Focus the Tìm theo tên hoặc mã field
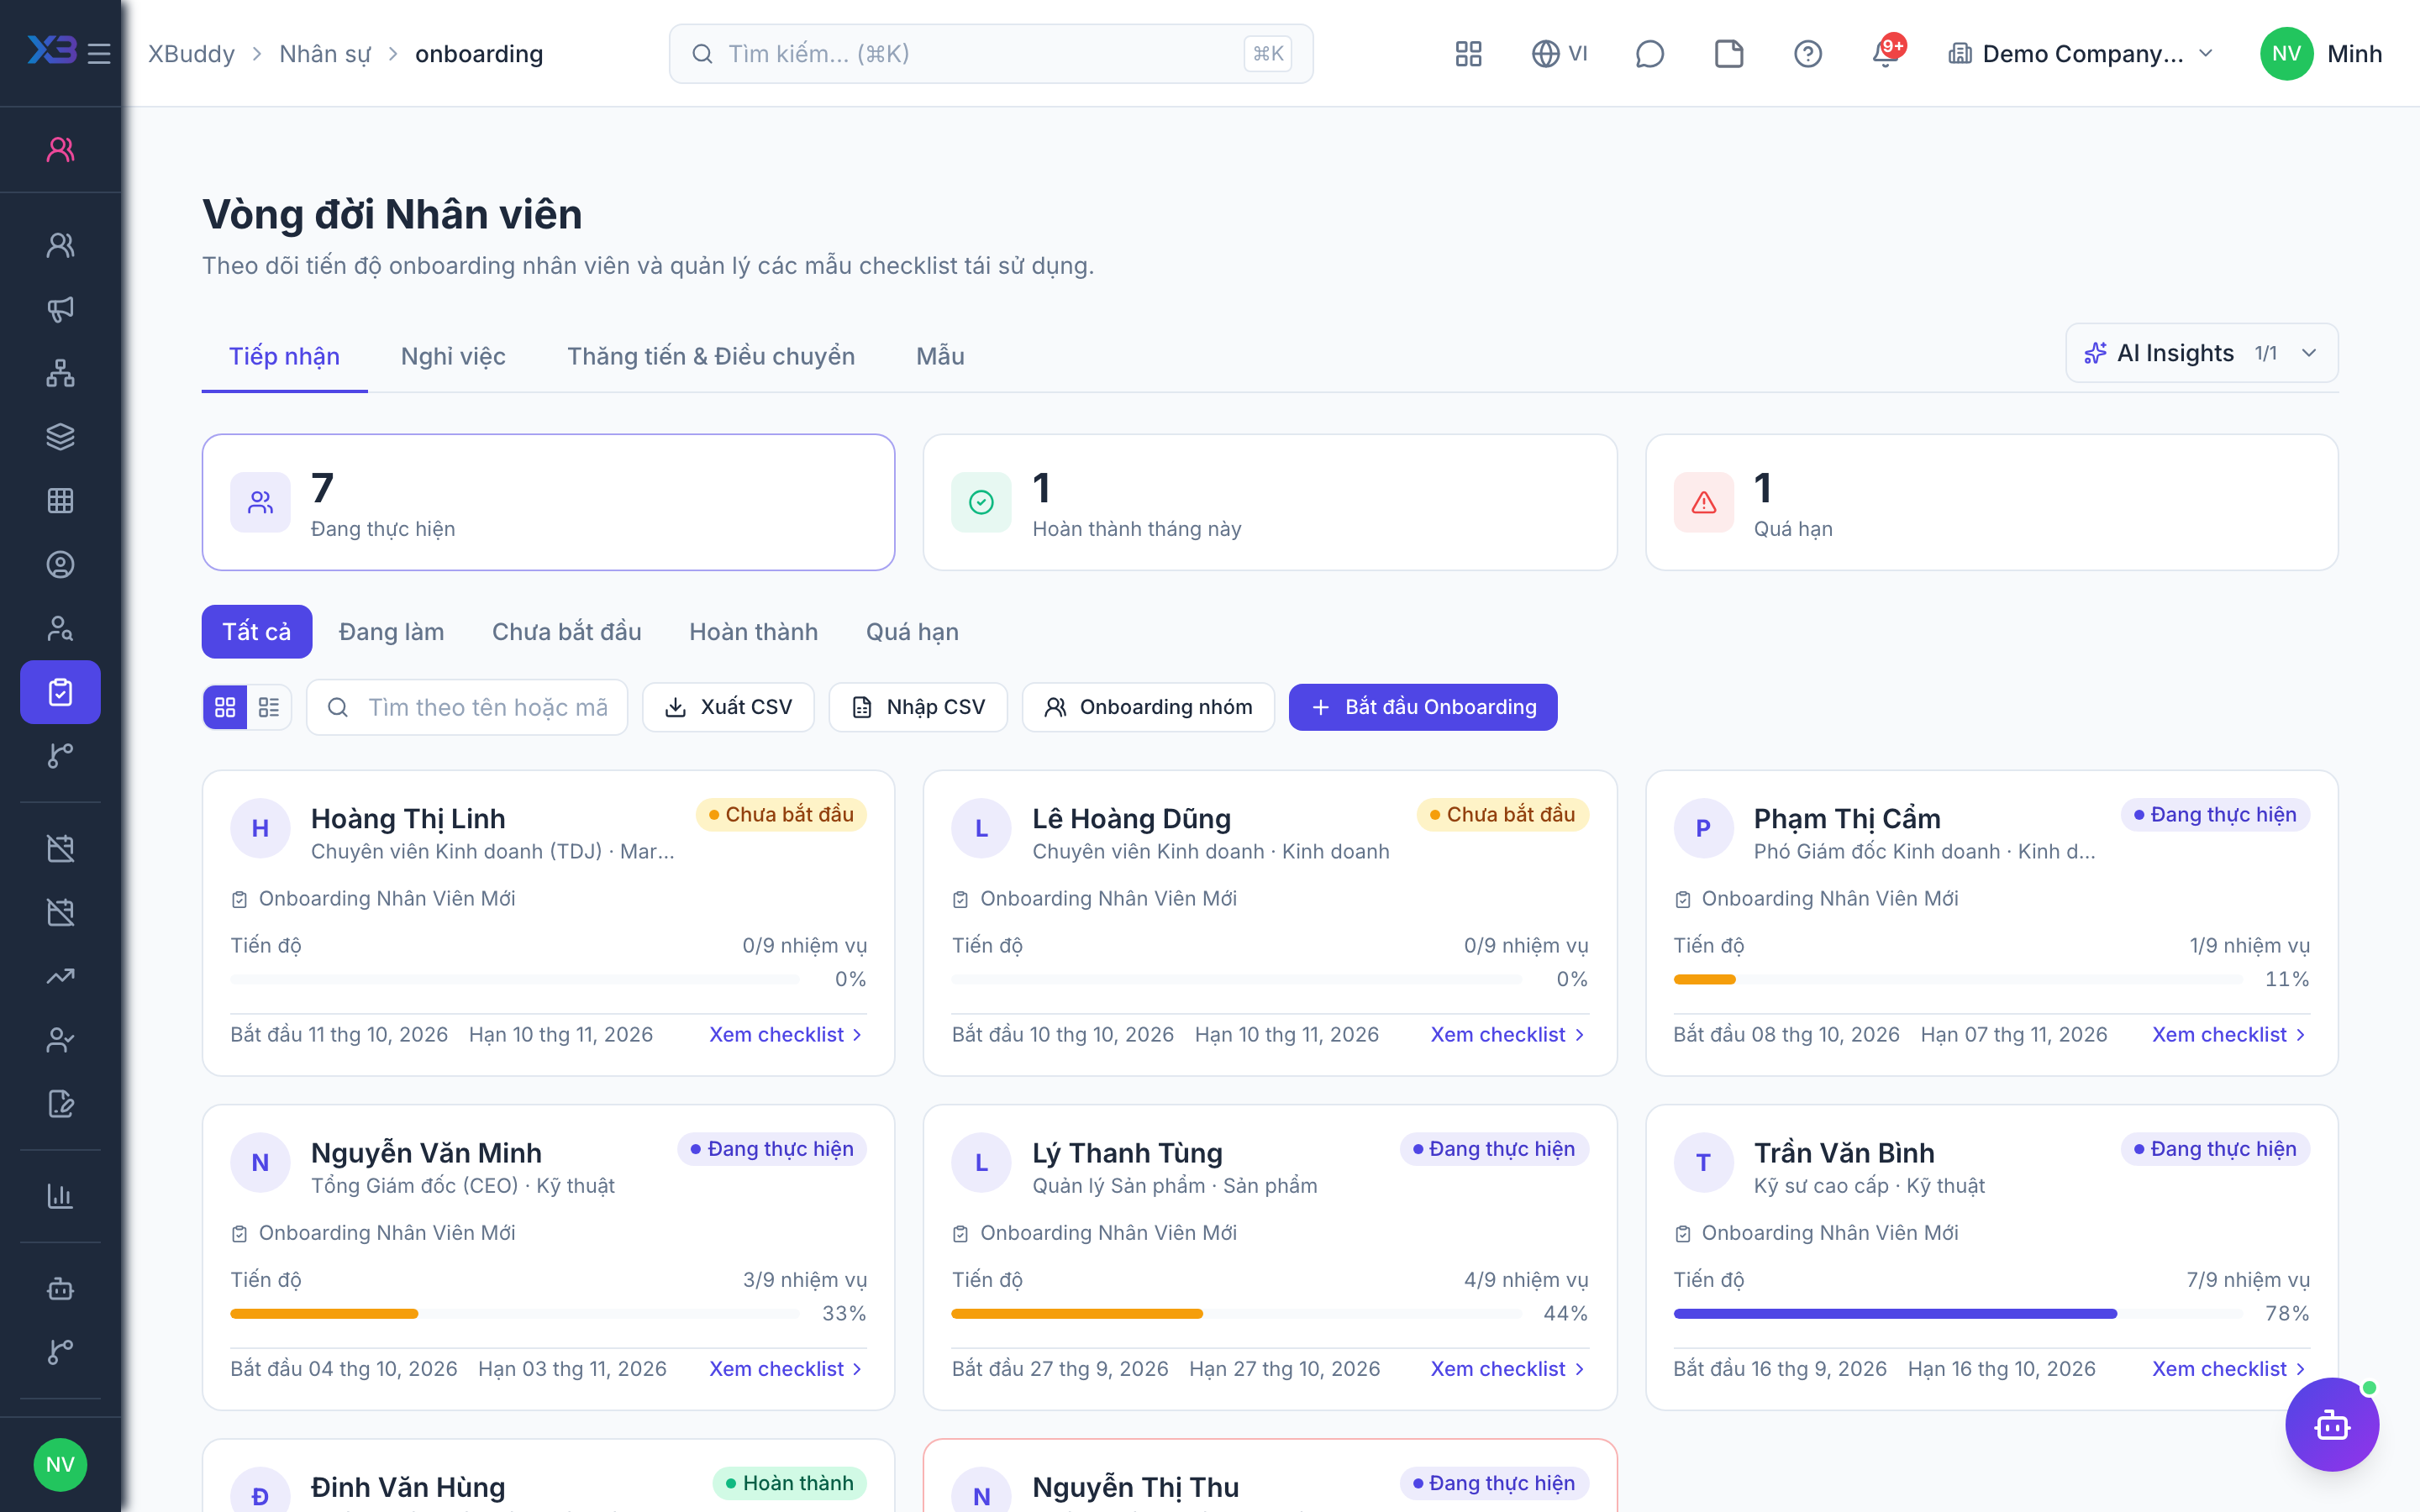 (x=467, y=707)
